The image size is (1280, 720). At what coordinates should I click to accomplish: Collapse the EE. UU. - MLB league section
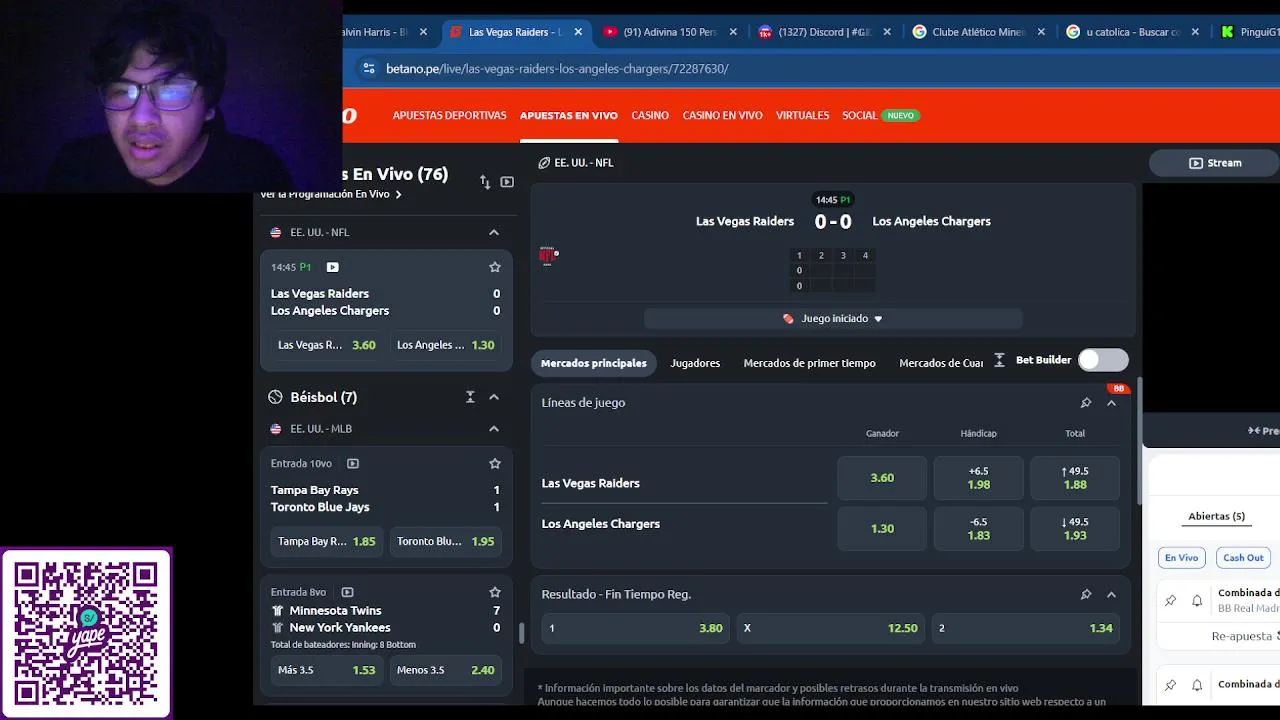coord(494,429)
